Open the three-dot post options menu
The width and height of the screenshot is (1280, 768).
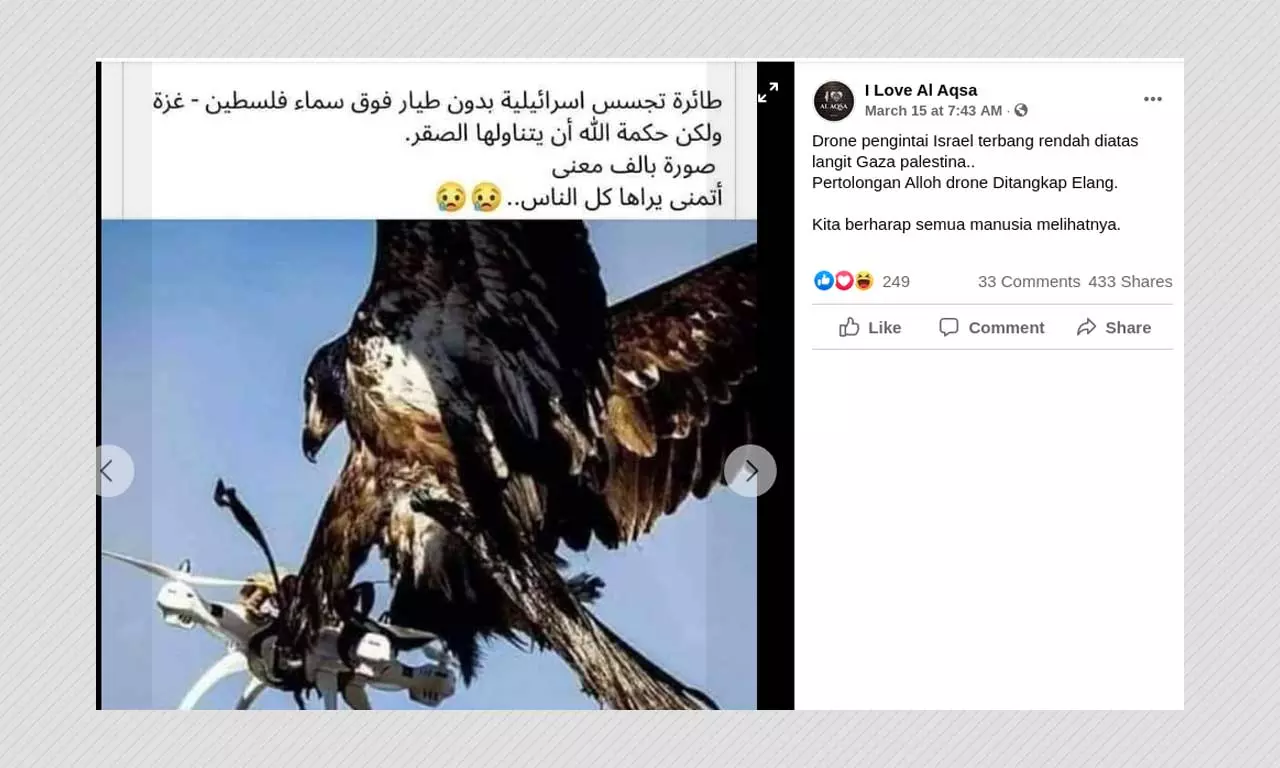tap(1153, 99)
